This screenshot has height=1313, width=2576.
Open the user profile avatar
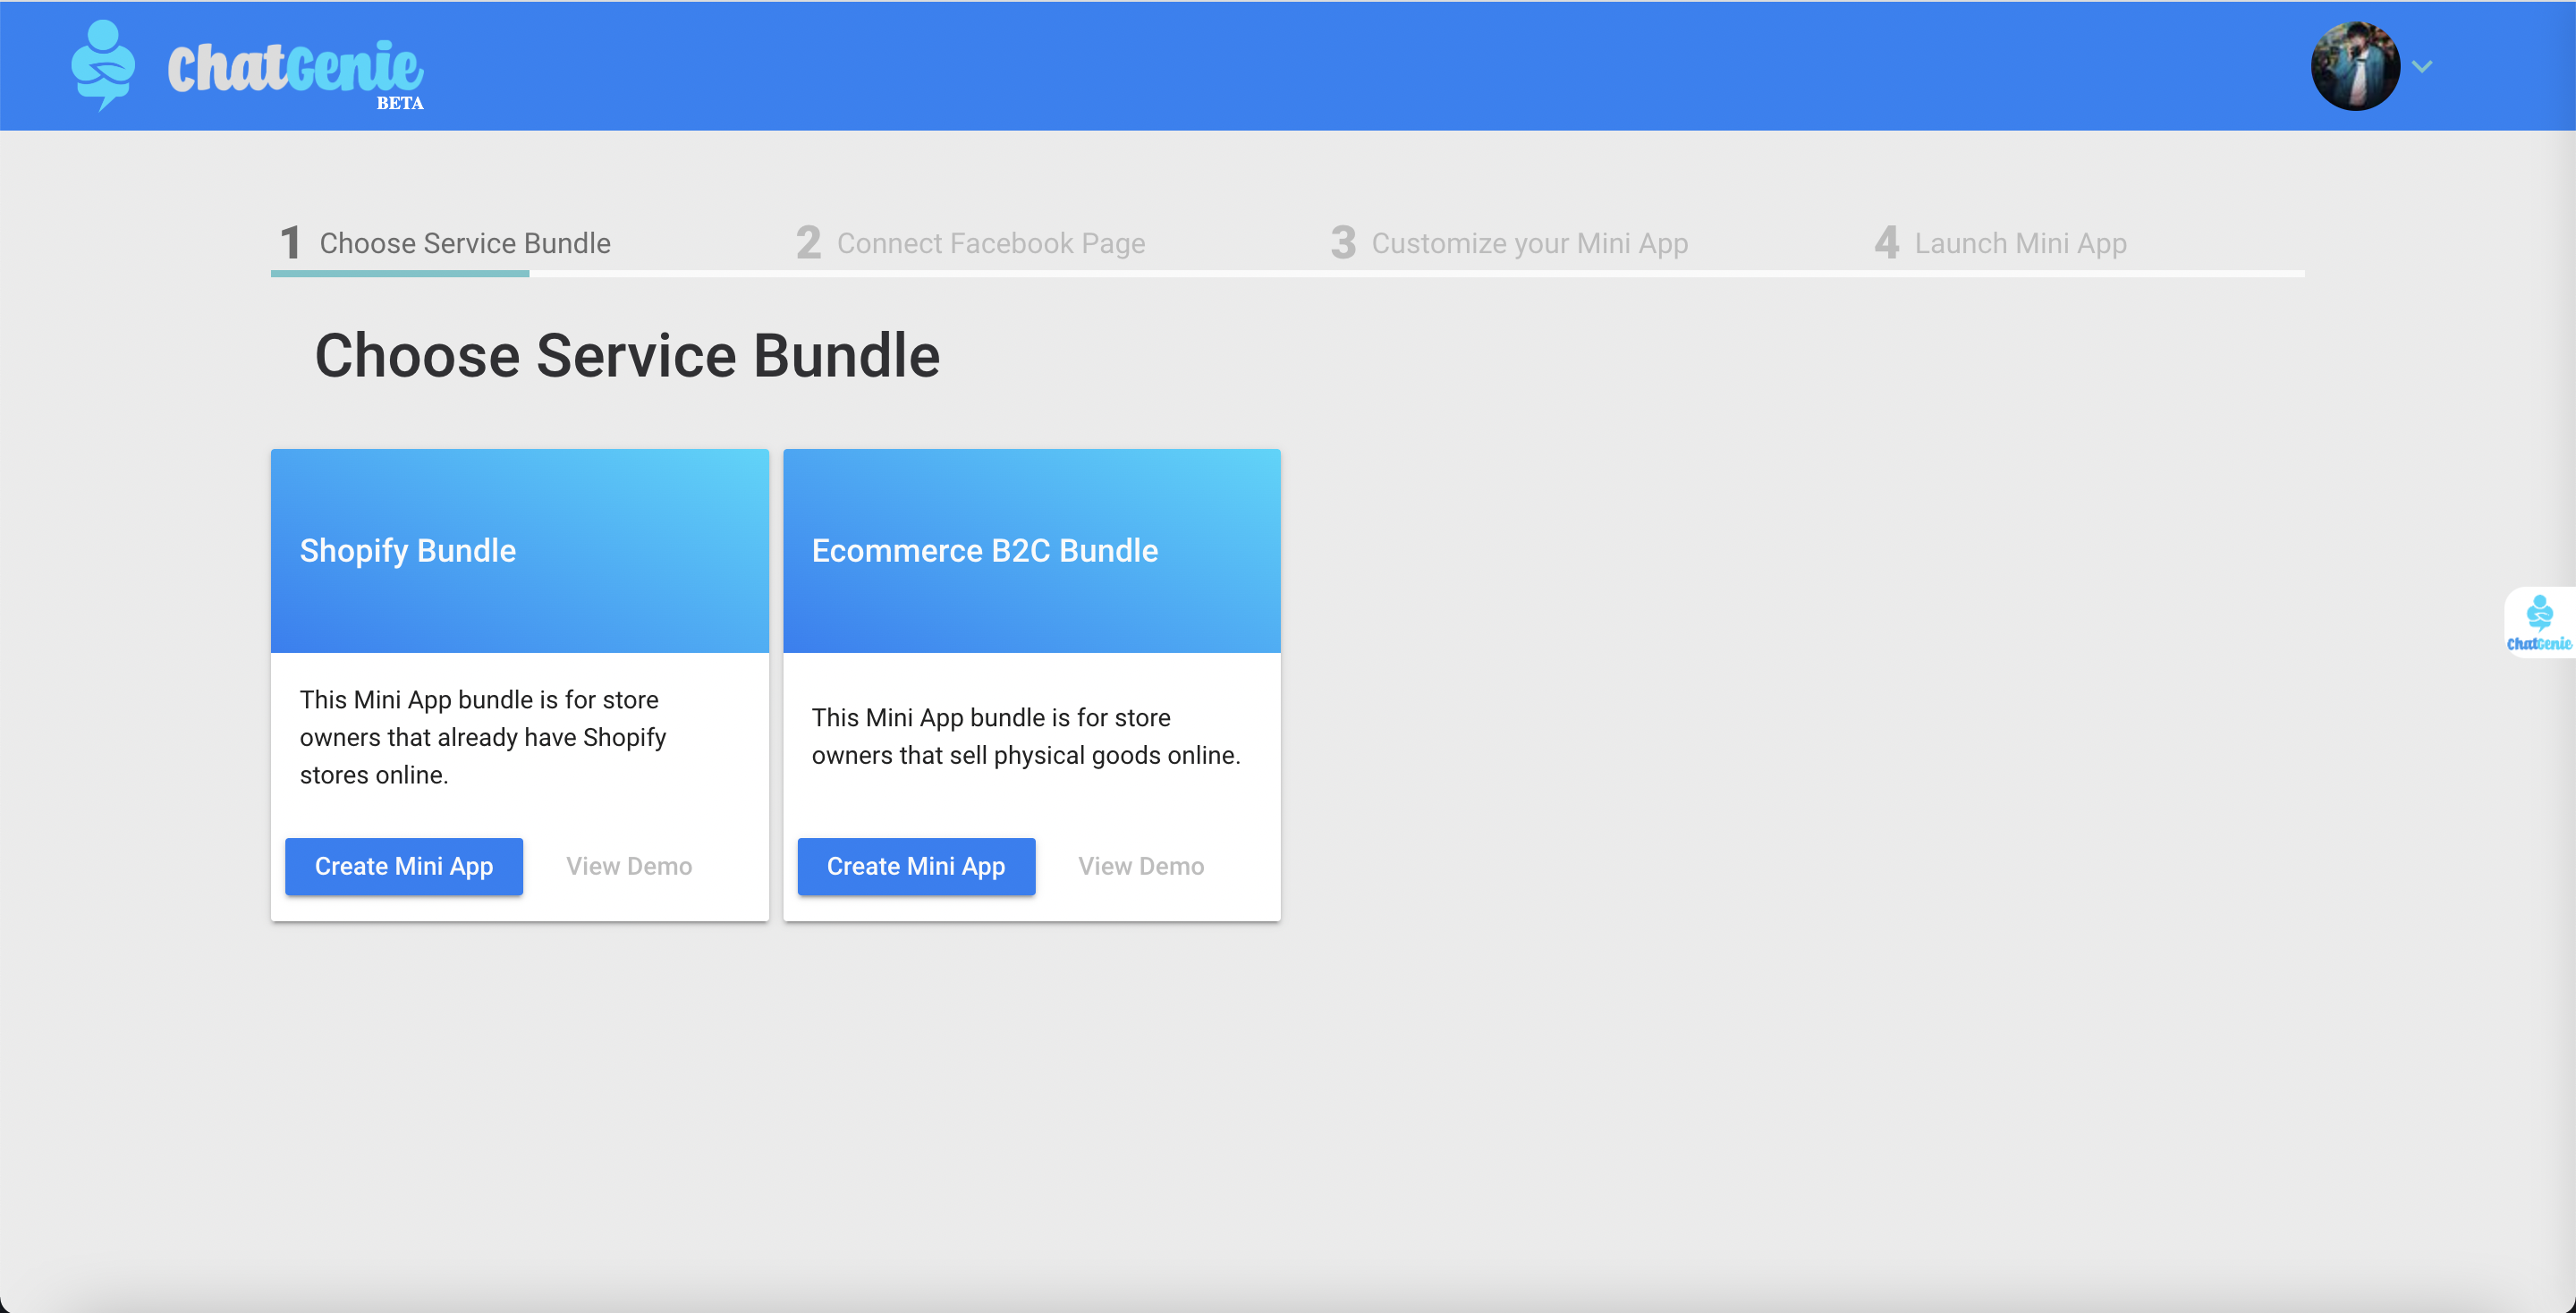(x=2355, y=66)
